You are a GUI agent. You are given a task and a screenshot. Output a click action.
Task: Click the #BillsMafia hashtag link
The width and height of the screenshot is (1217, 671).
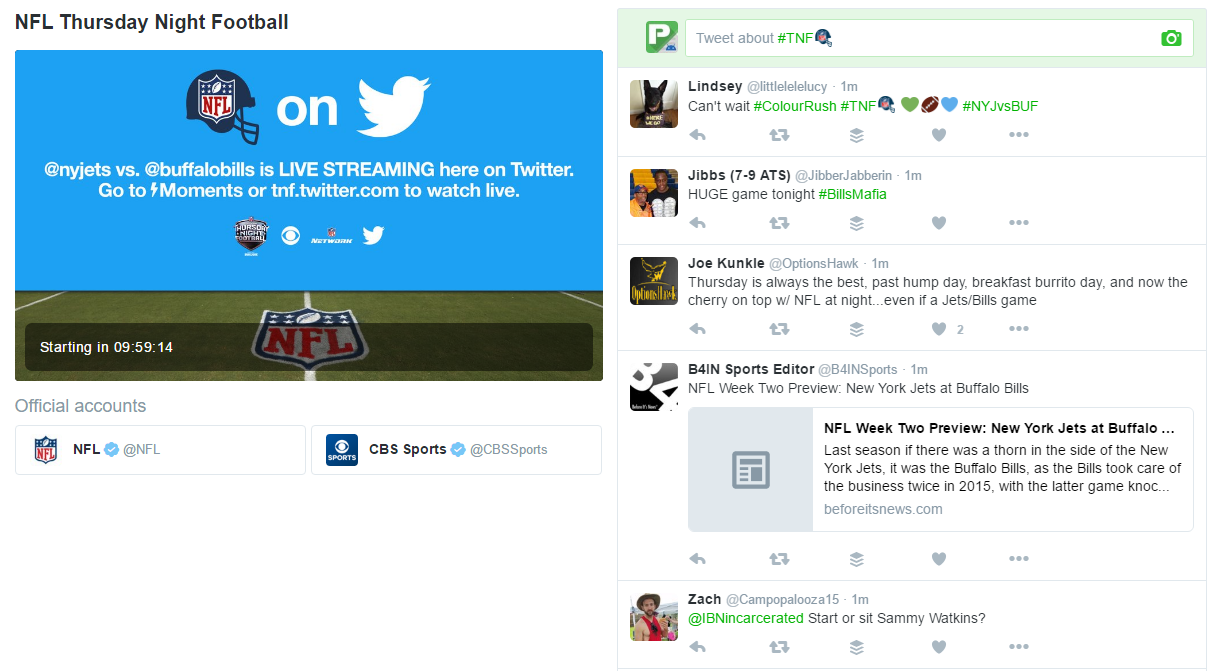point(852,194)
